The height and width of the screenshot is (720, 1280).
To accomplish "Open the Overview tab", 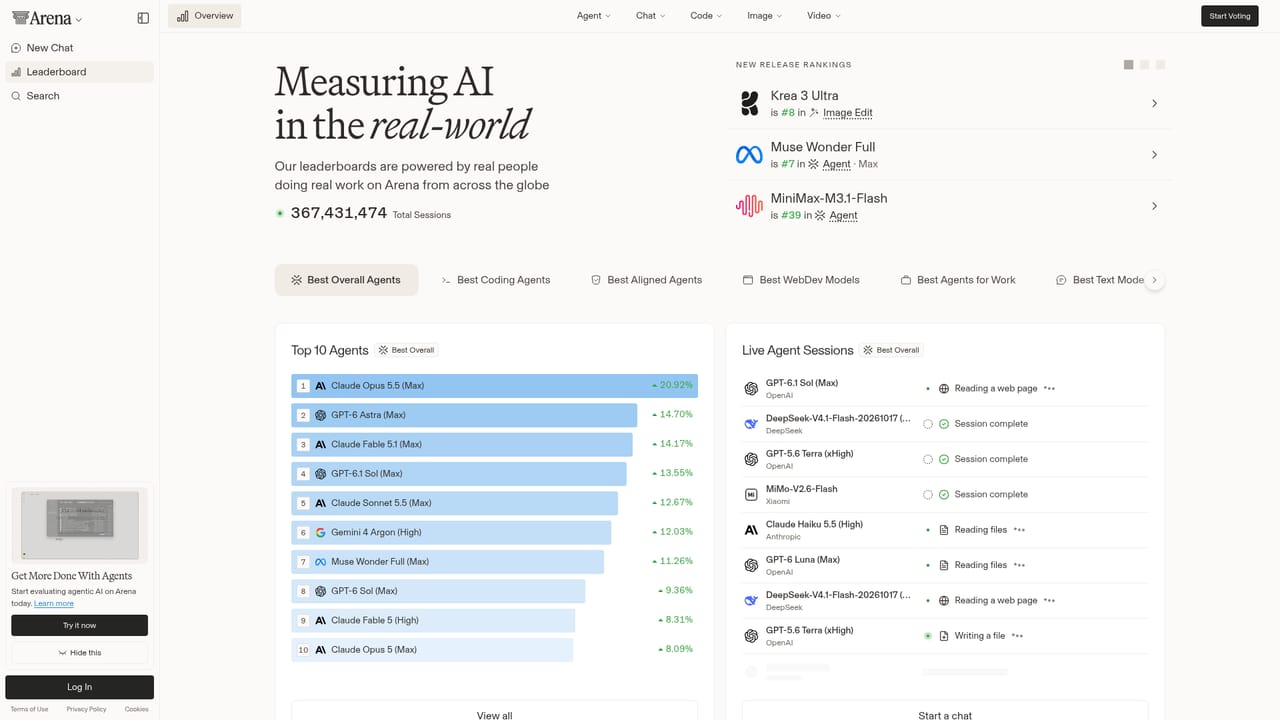I will tap(204, 16).
